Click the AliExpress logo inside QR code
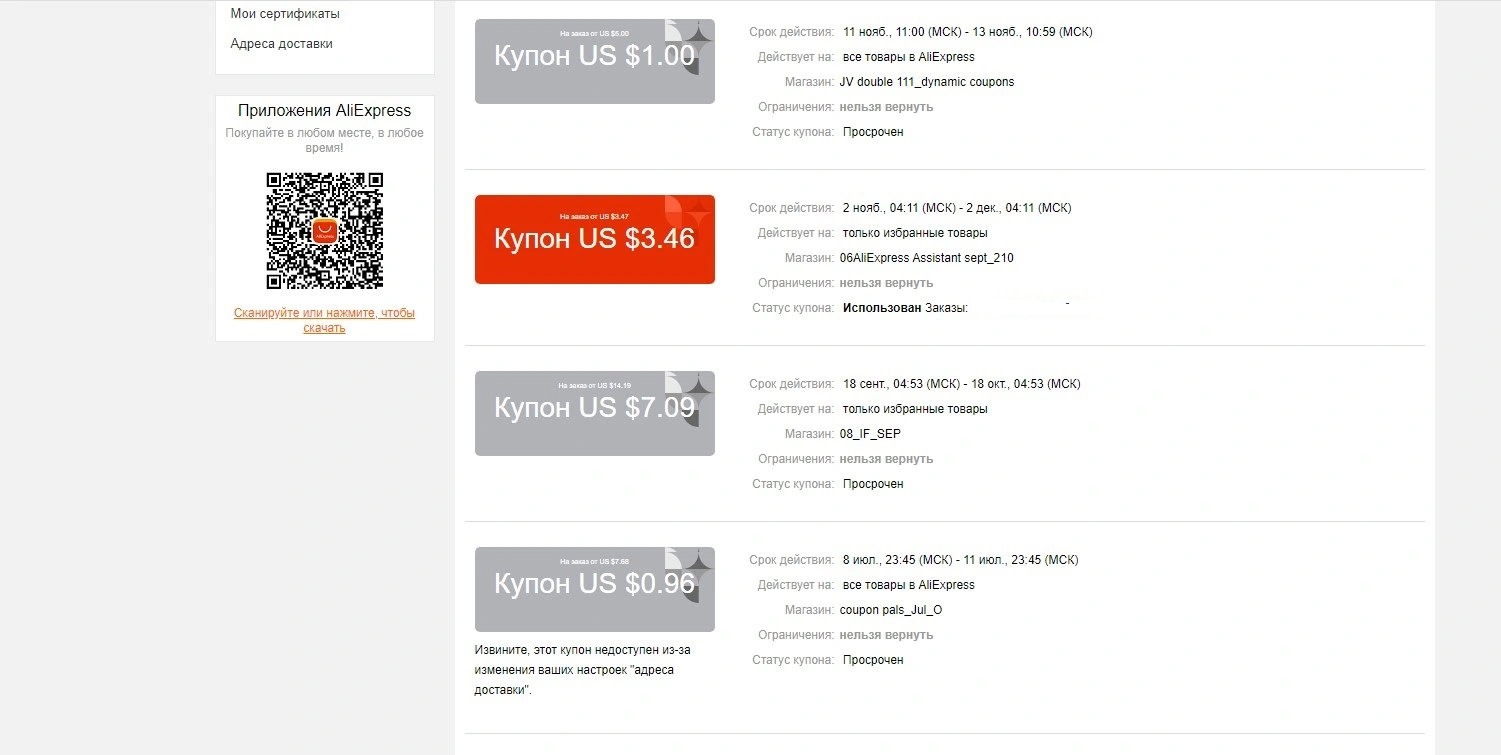This screenshot has width=1501, height=755. tap(324, 231)
